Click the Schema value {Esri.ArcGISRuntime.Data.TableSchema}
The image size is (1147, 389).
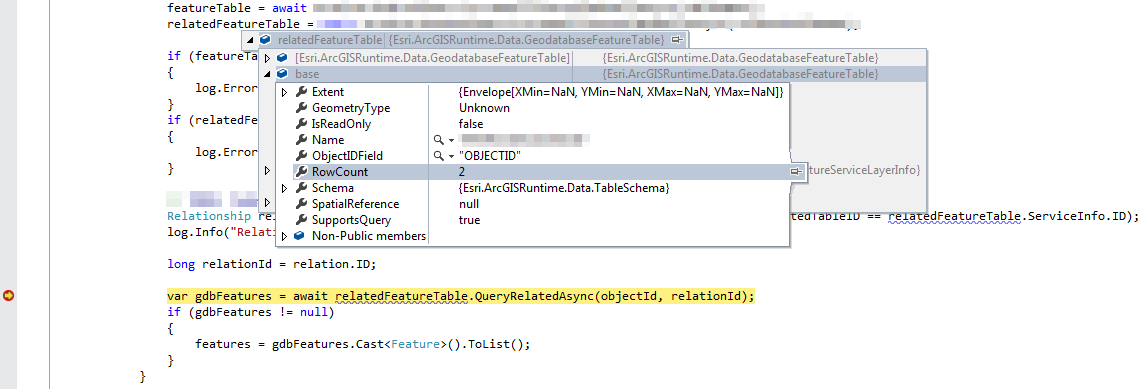point(564,188)
